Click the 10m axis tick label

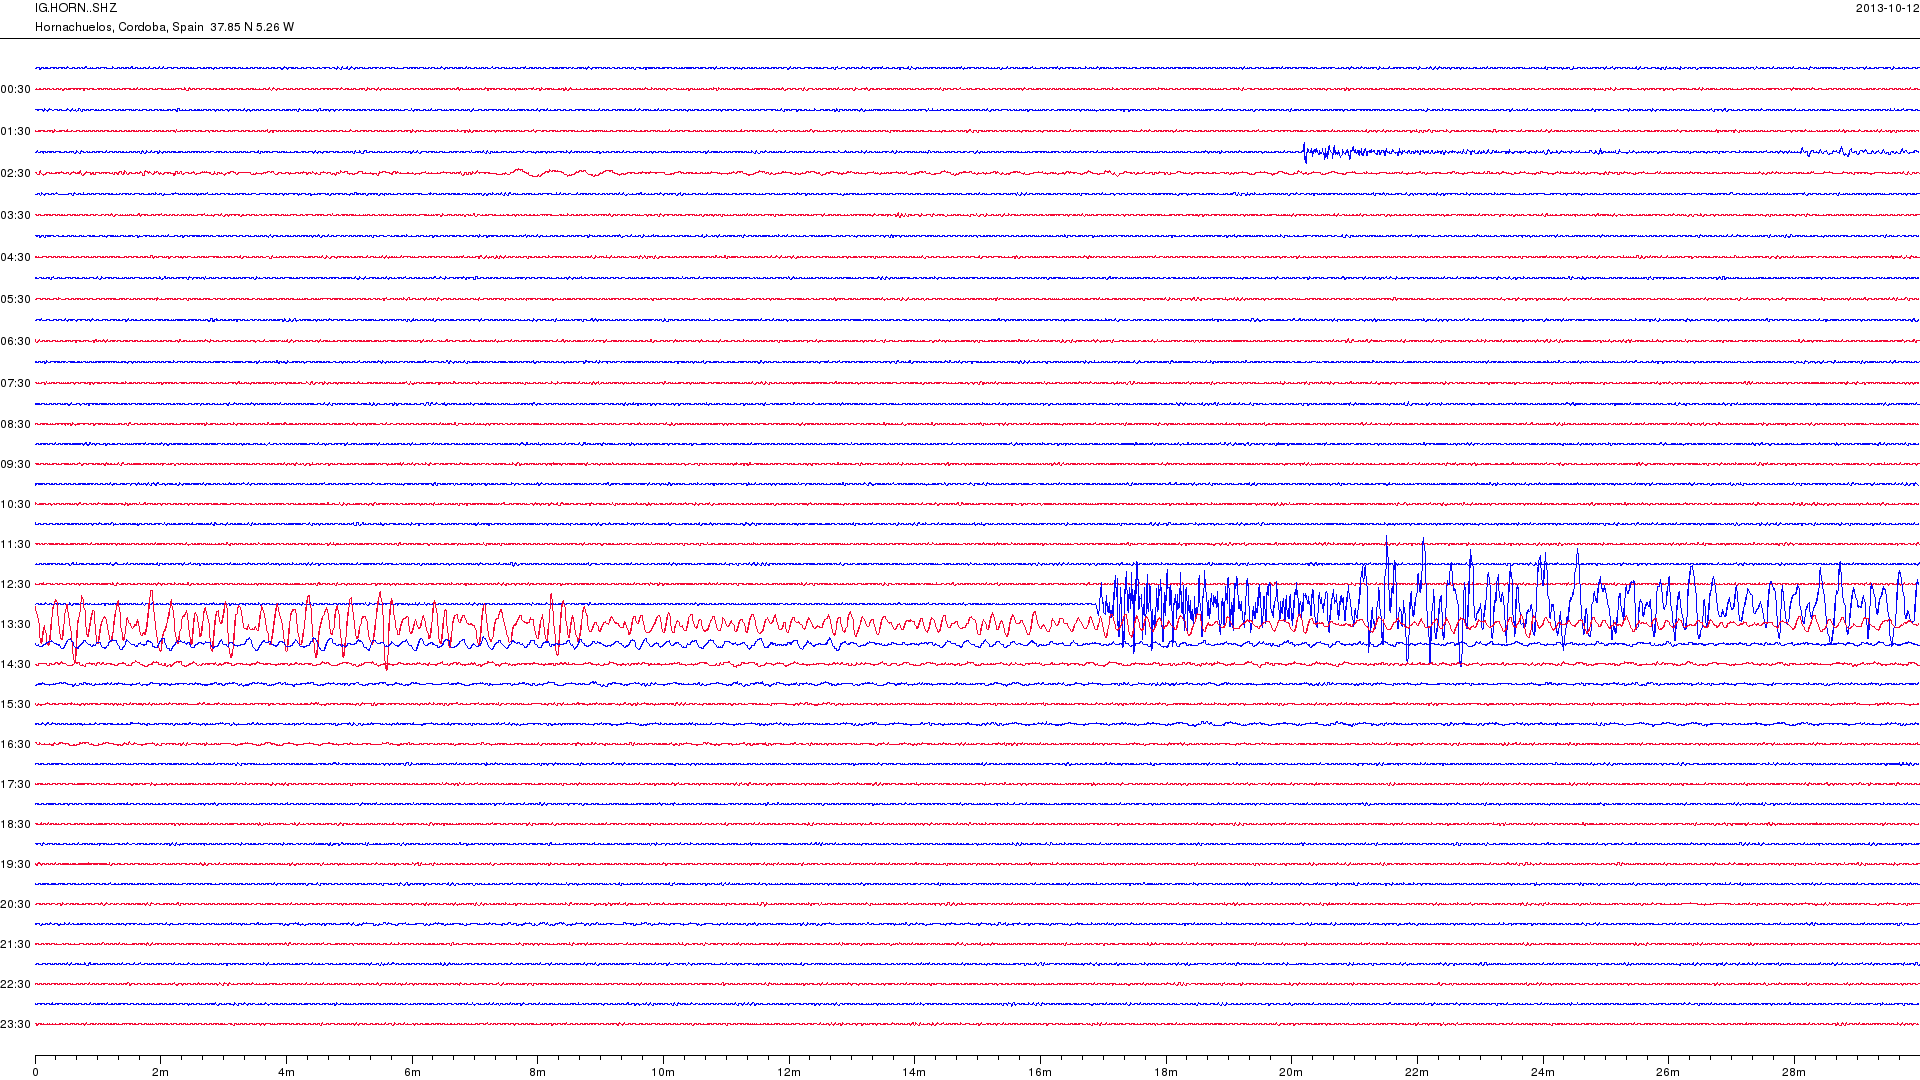(x=663, y=1072)
